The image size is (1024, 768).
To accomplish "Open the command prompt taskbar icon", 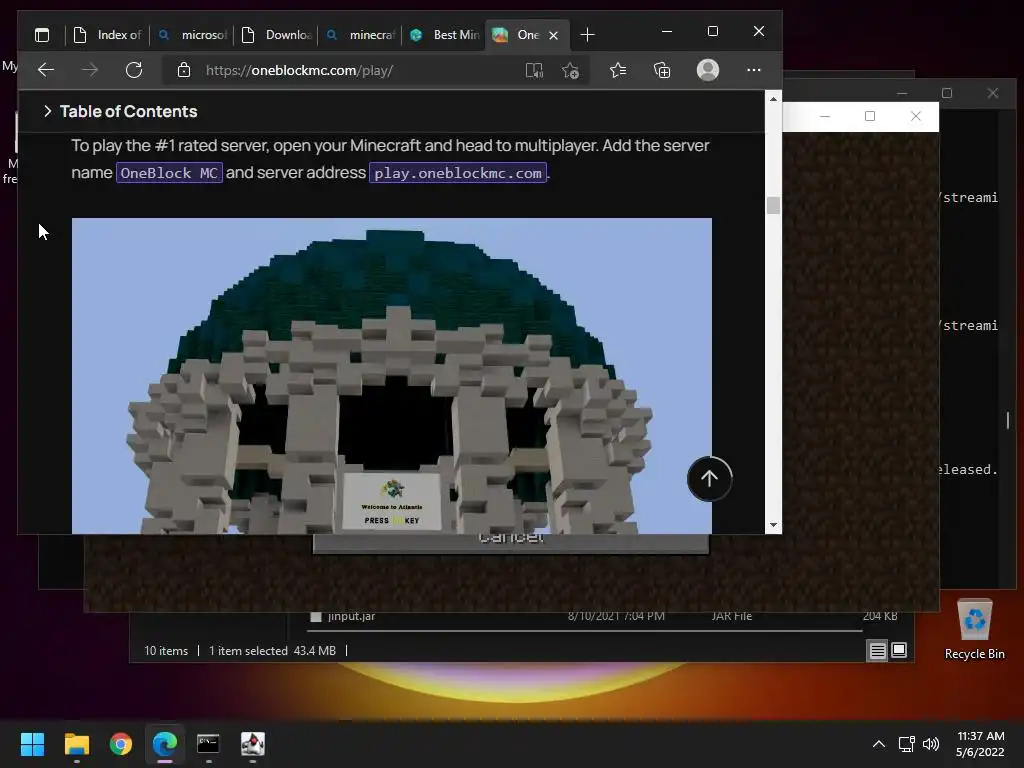I will (x=208, y=744).
